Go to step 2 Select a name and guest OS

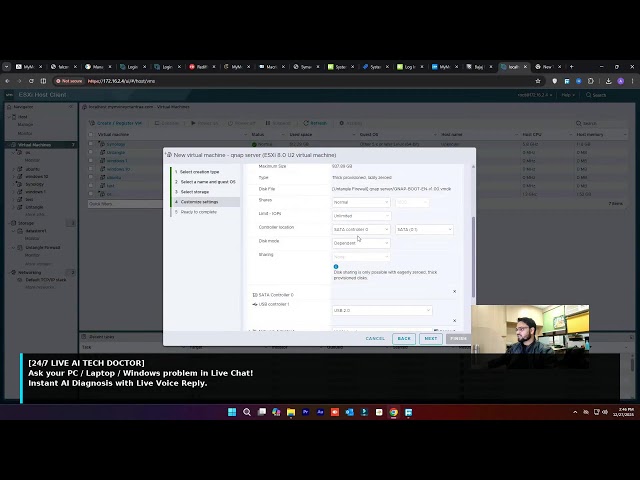click(205, 182)
